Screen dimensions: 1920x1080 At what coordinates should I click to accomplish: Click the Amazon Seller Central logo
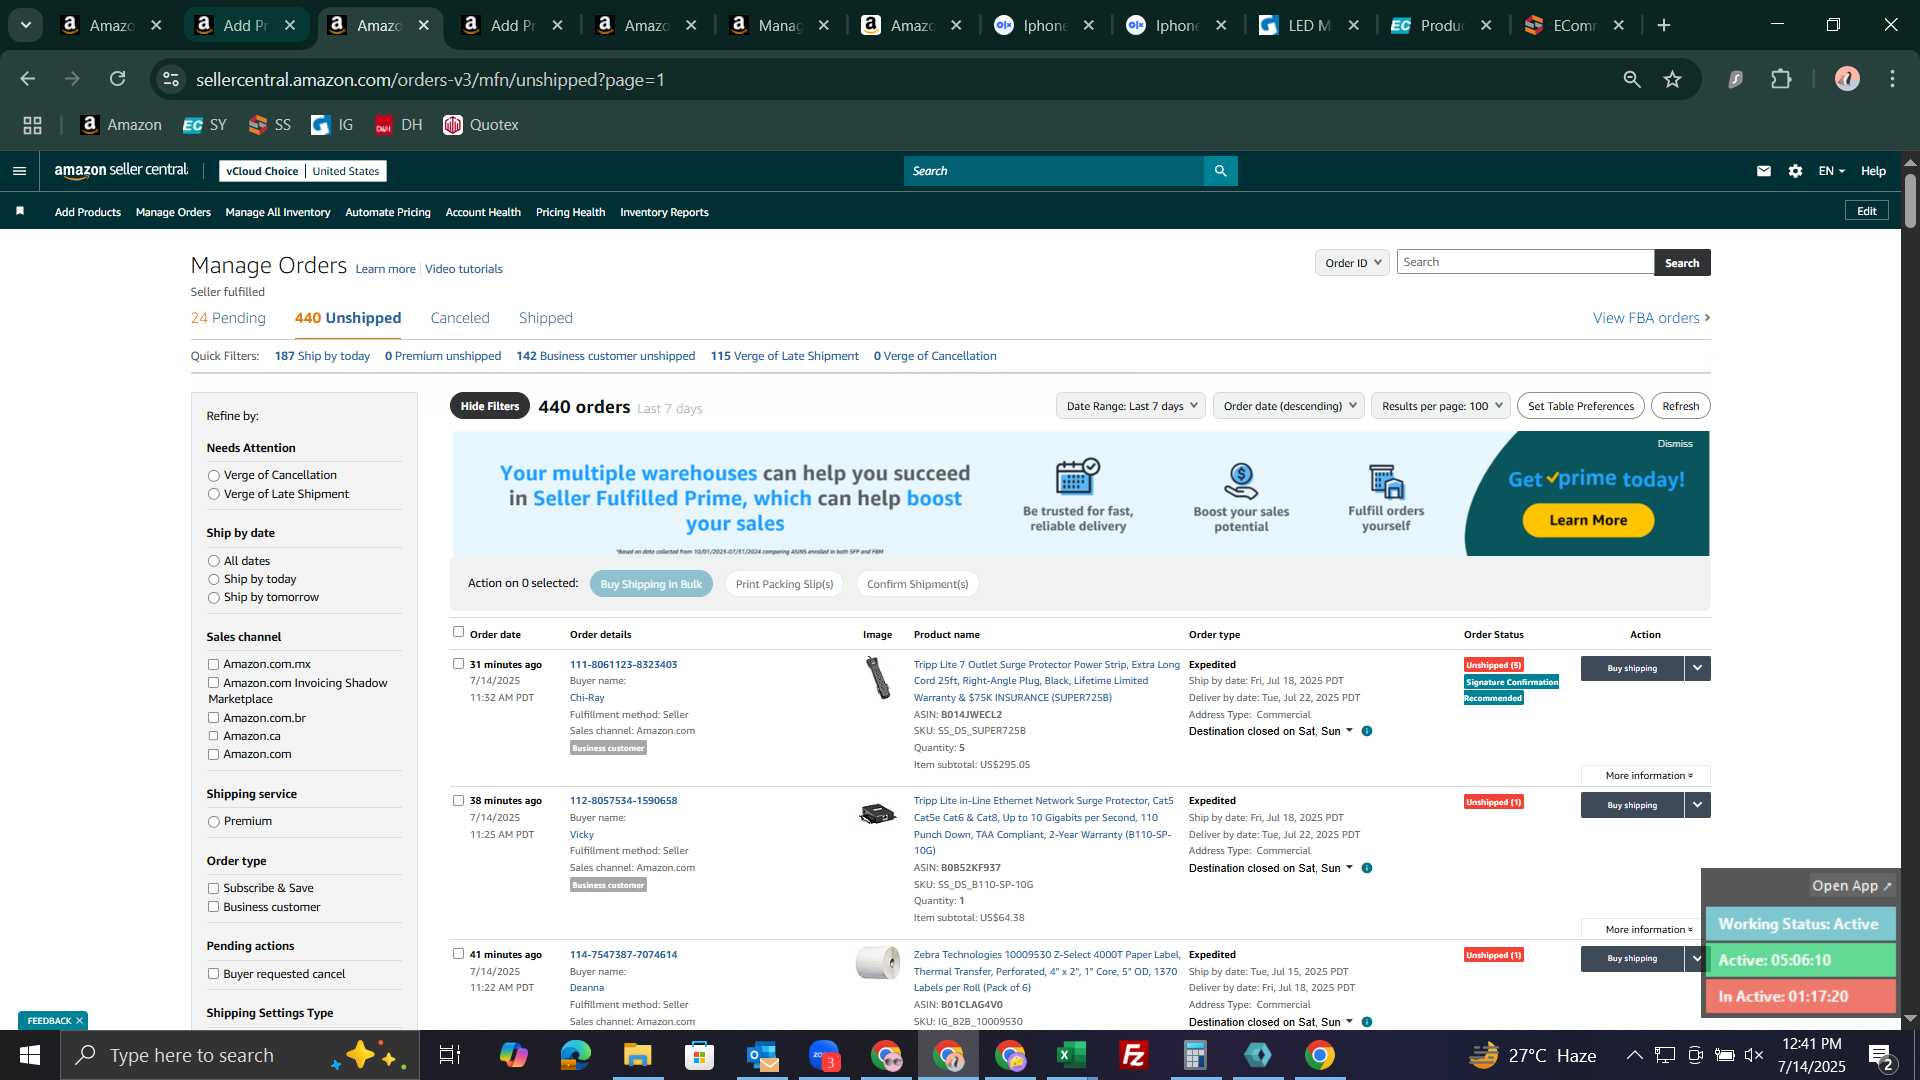121,171
